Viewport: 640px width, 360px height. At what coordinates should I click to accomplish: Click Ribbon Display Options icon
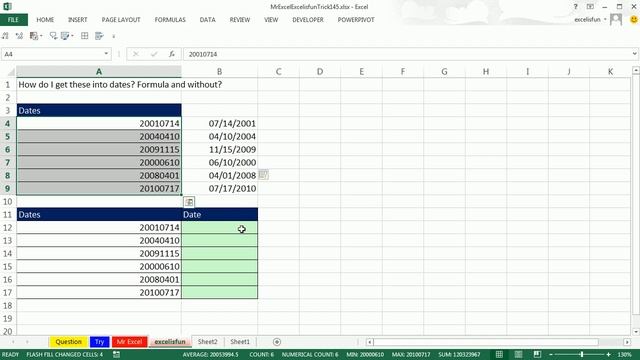(590, 7)
